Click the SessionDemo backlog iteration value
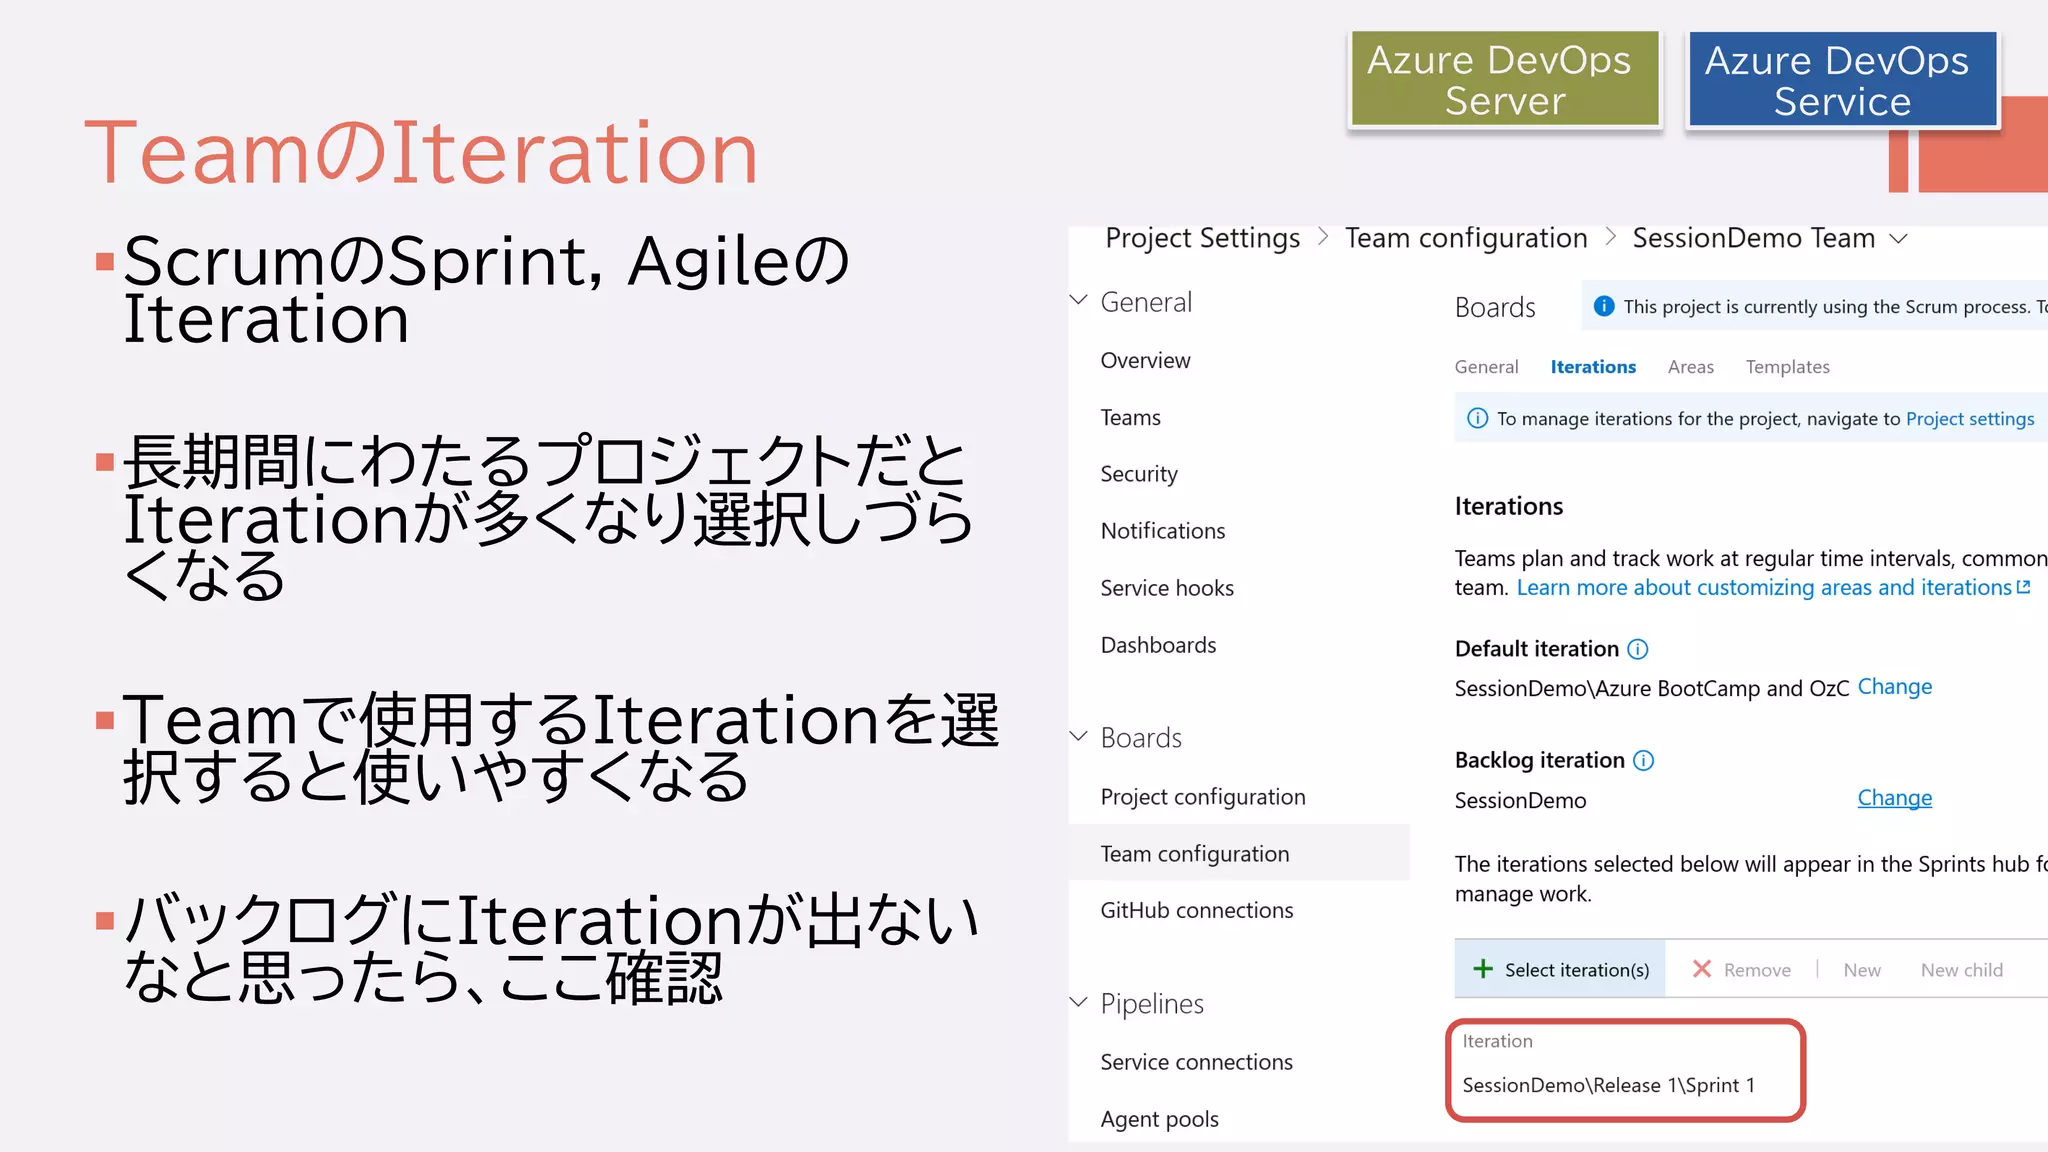The width and height of the screenshot is (2048, 1152). (1520, 801)
